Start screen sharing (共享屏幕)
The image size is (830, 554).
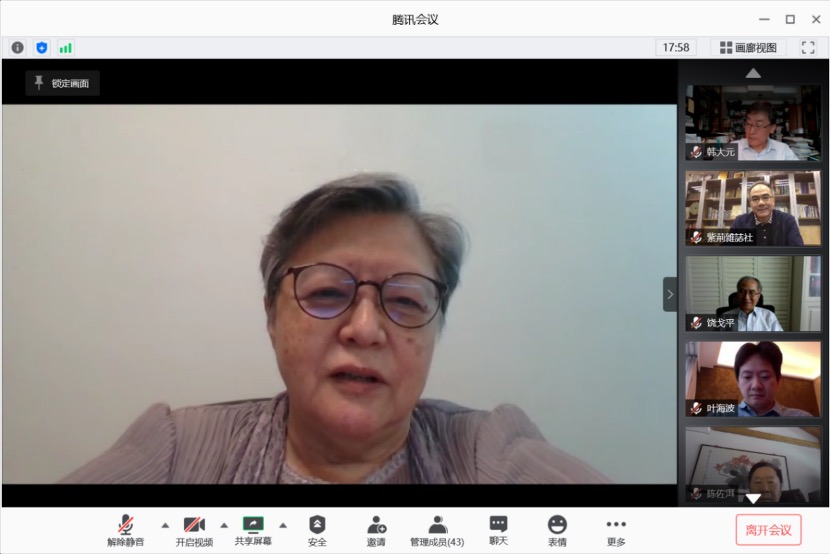(253, 530)
